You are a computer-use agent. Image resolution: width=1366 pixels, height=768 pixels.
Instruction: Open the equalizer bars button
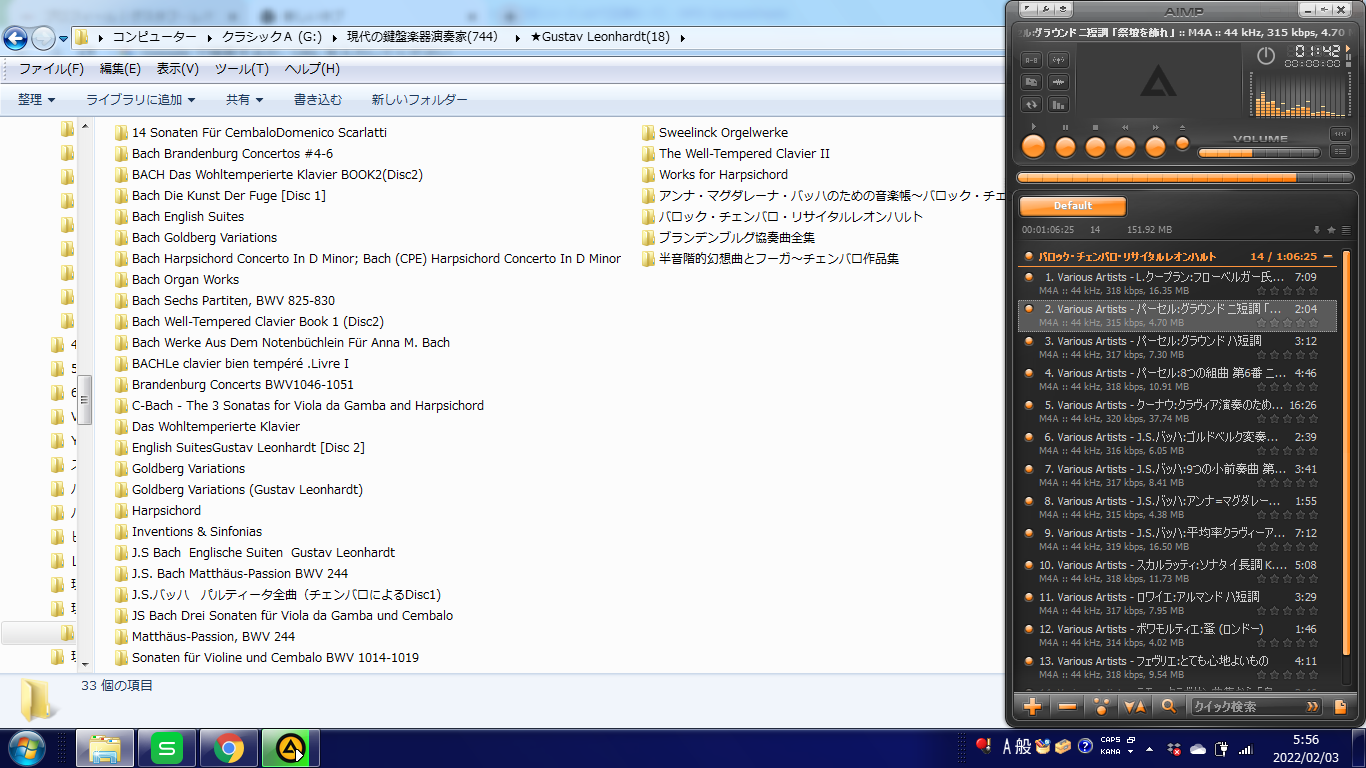click(x=1058, y=104)
